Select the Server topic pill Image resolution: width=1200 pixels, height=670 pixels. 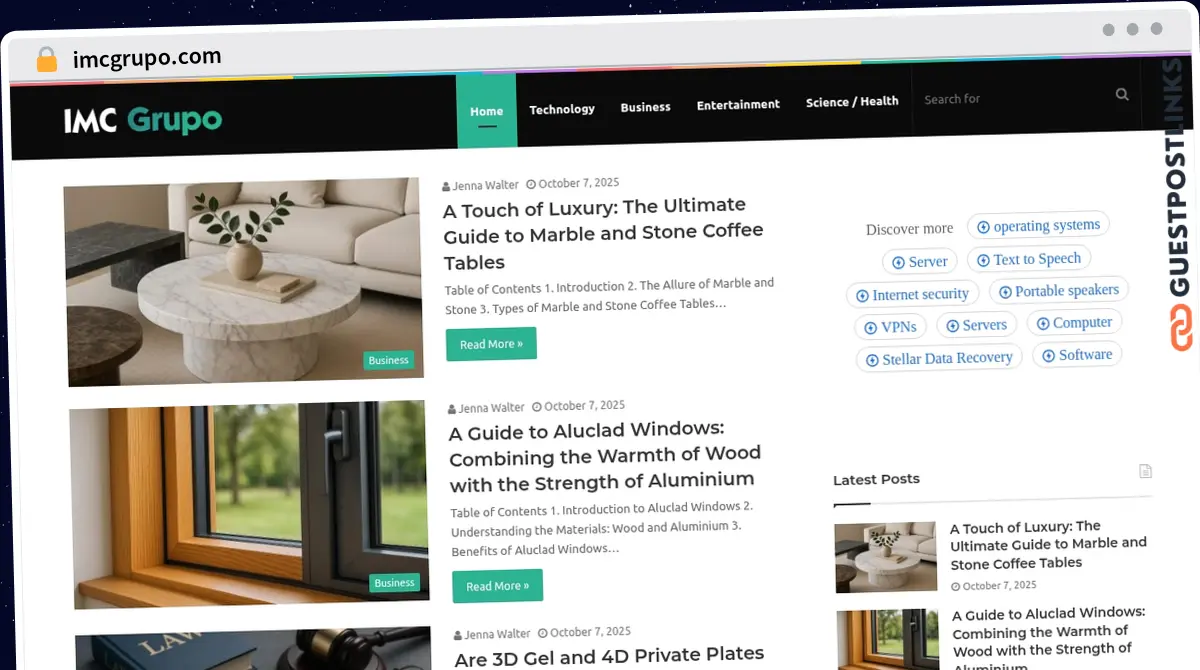920,262
